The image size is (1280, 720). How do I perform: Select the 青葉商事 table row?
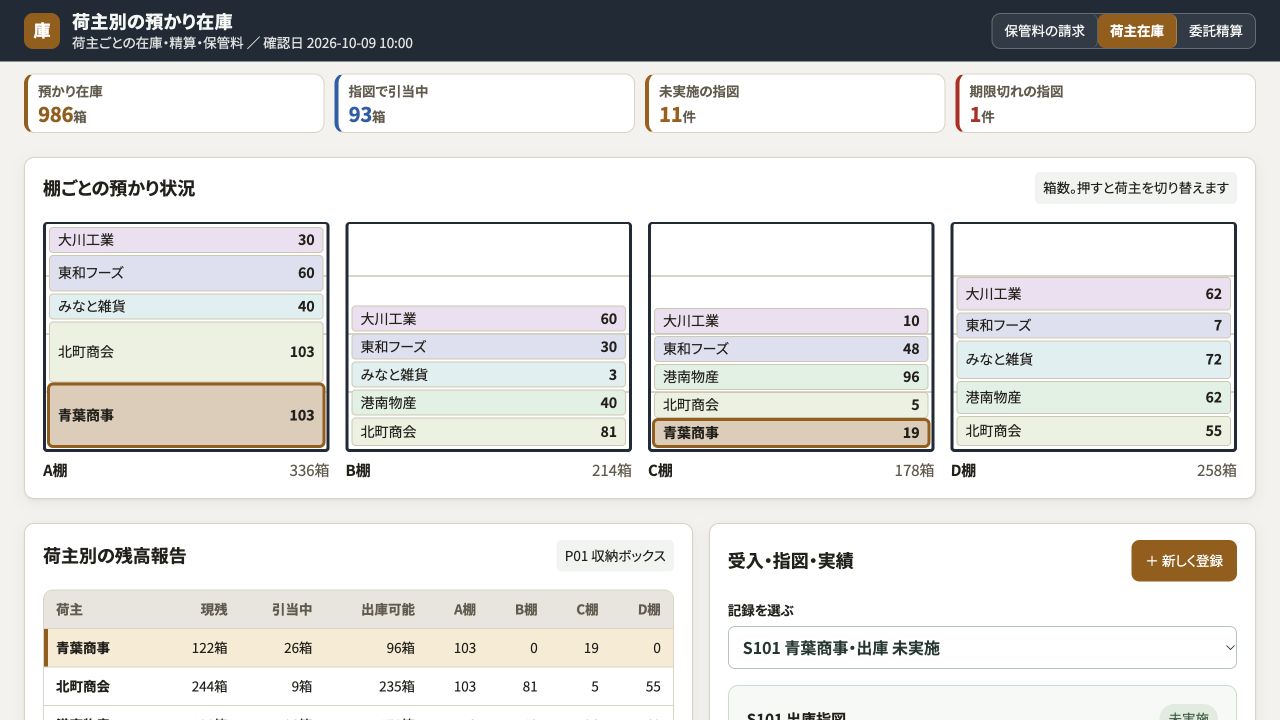[359, 648]
